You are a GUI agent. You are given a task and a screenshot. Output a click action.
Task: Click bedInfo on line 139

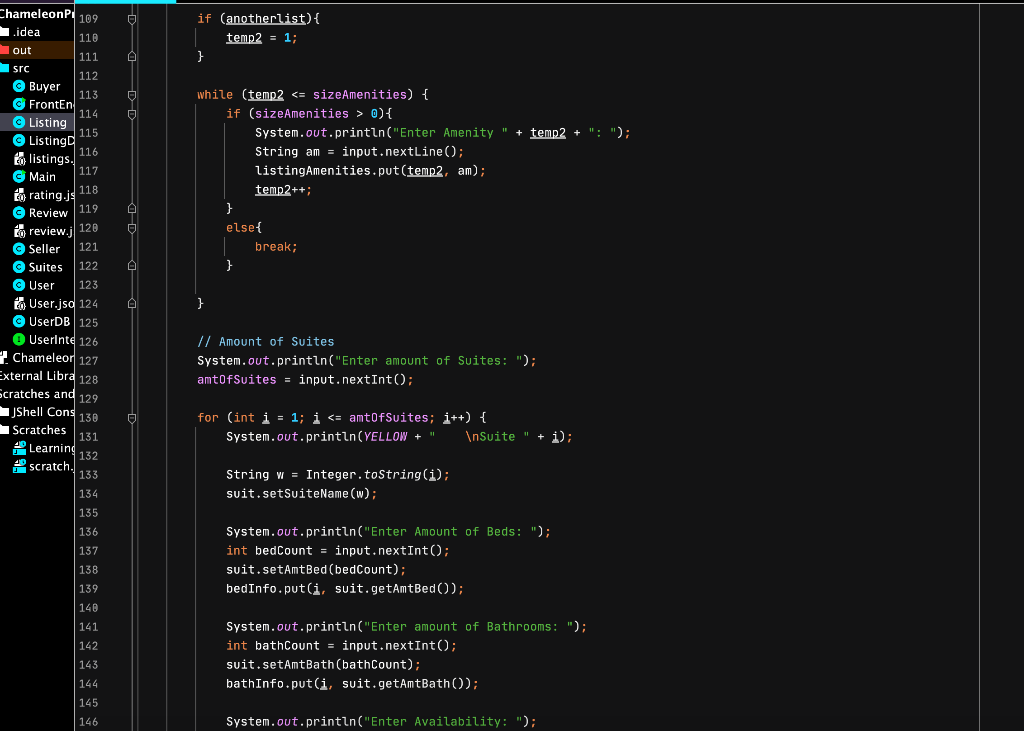point(251,589)
